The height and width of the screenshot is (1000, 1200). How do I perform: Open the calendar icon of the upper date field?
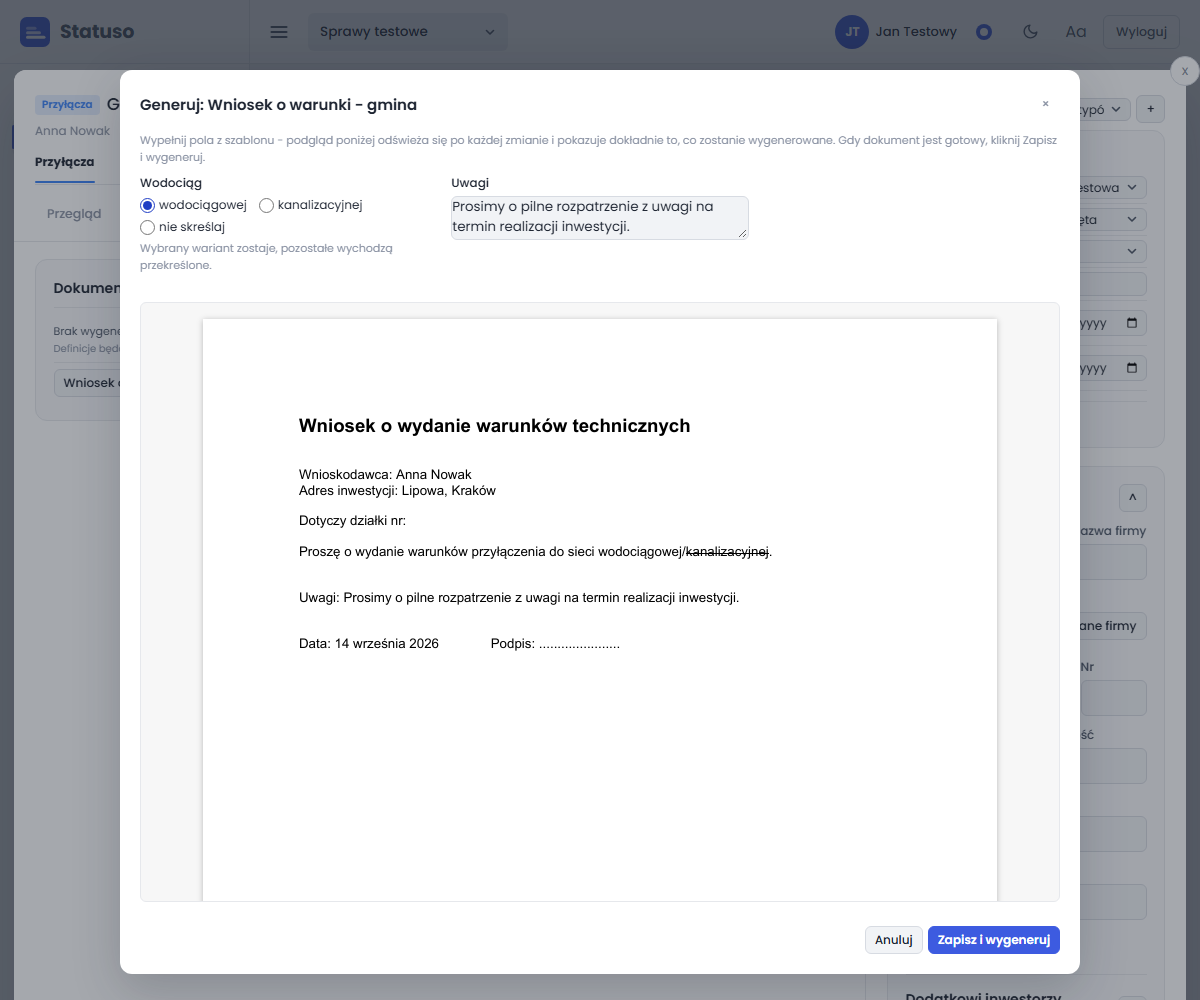[1132, 324]
